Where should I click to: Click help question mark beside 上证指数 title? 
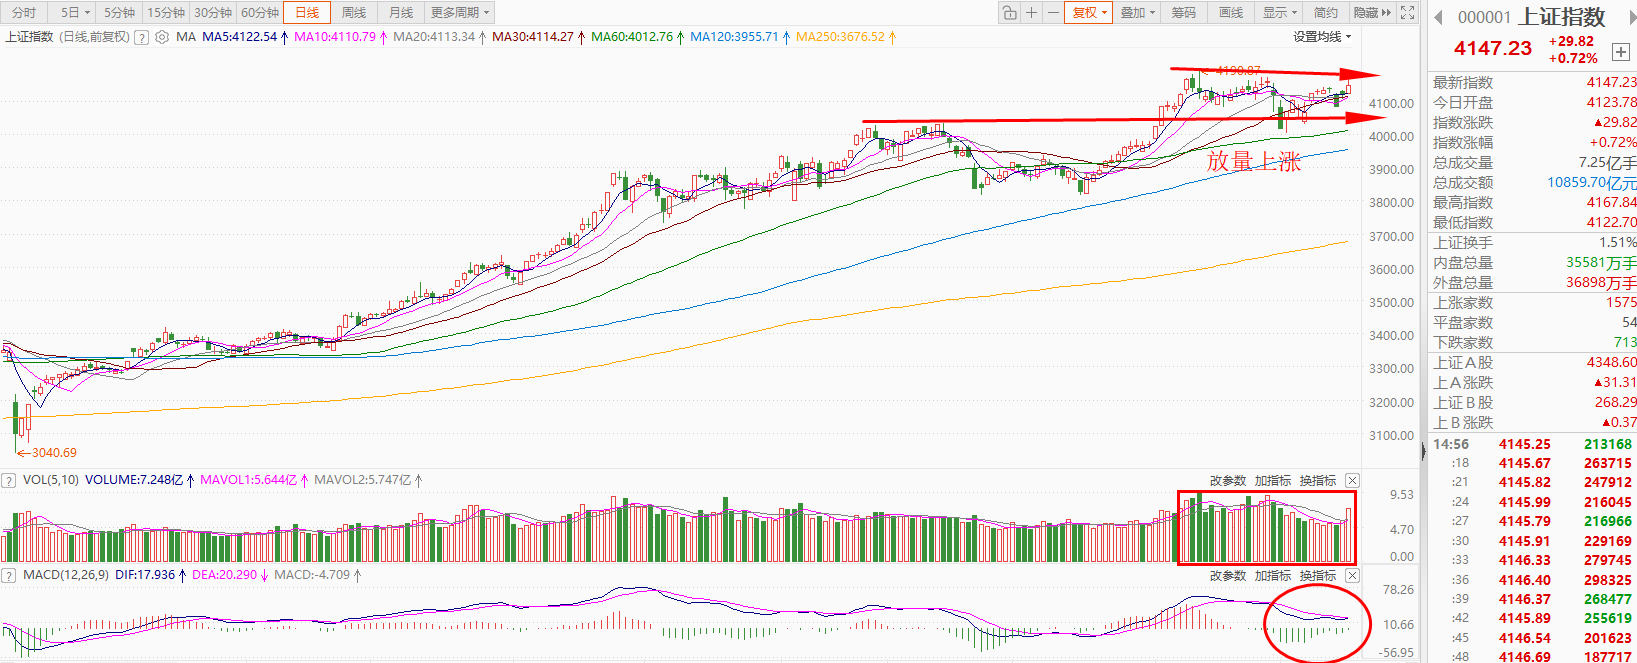(142, 37)
